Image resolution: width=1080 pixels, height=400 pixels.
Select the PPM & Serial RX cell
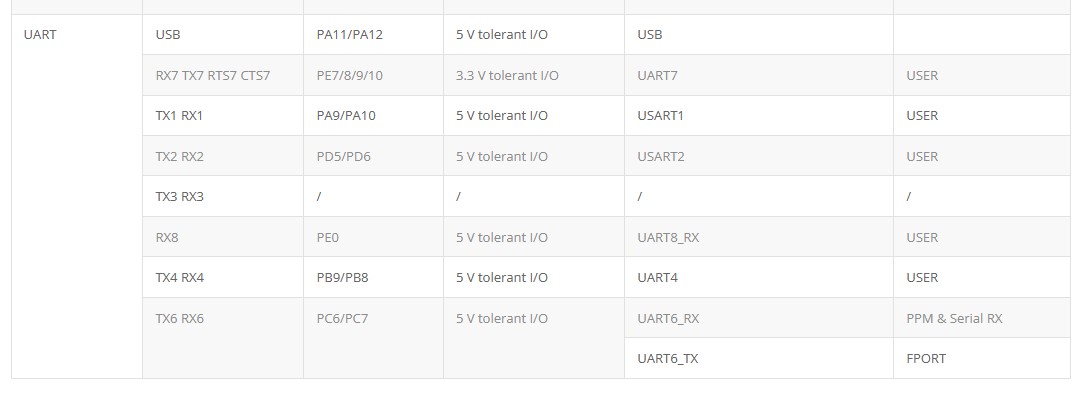tap(982, 318)
